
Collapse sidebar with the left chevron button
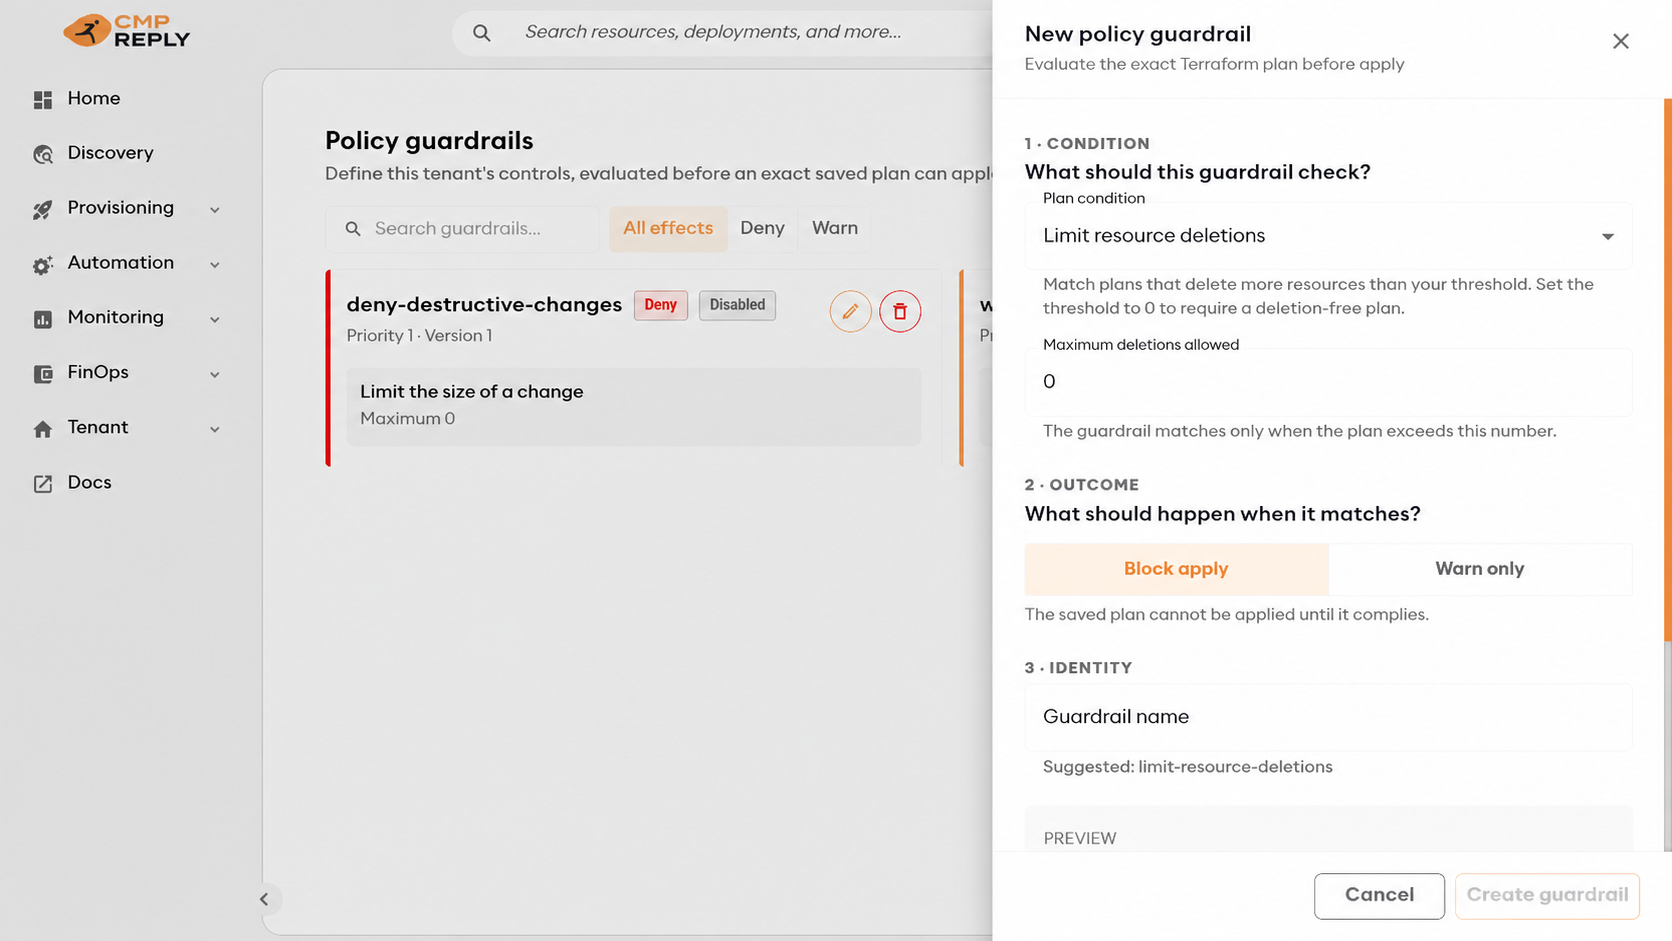point(264,899)
